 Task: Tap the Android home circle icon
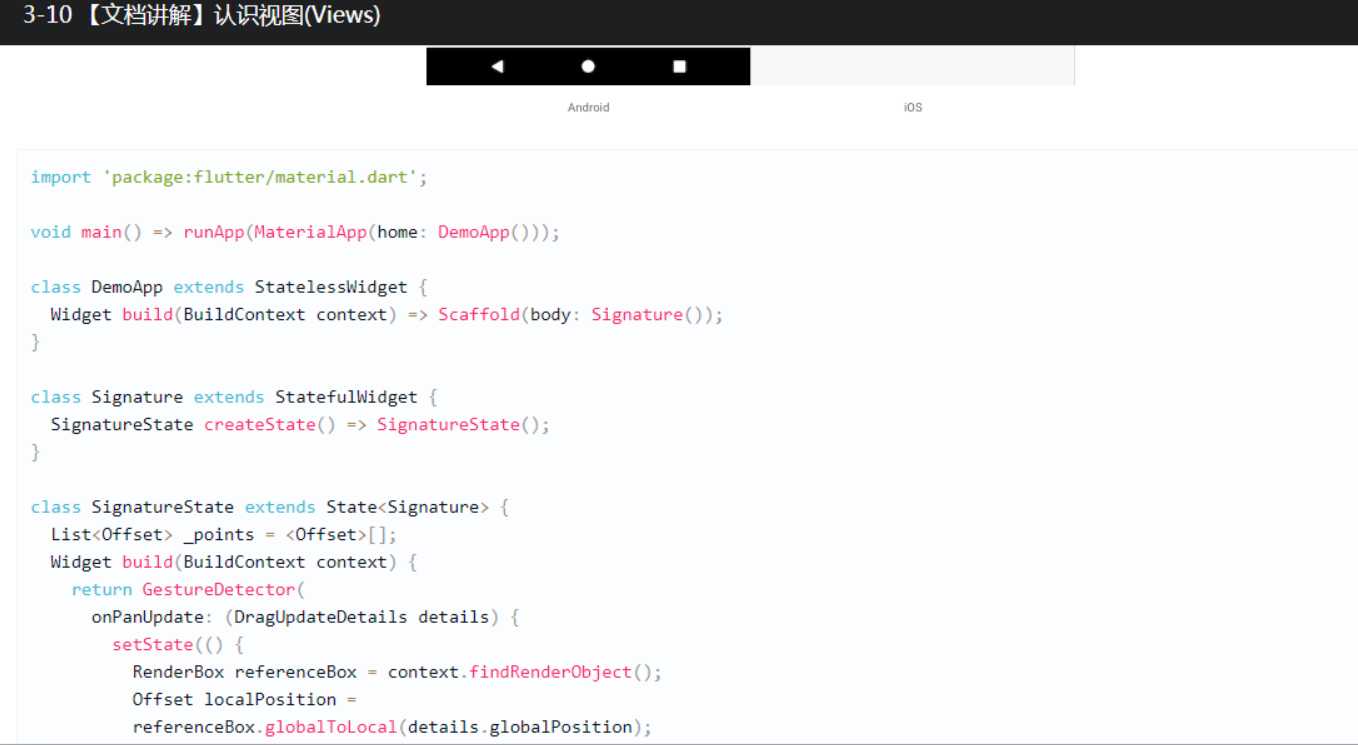(588, 66)
